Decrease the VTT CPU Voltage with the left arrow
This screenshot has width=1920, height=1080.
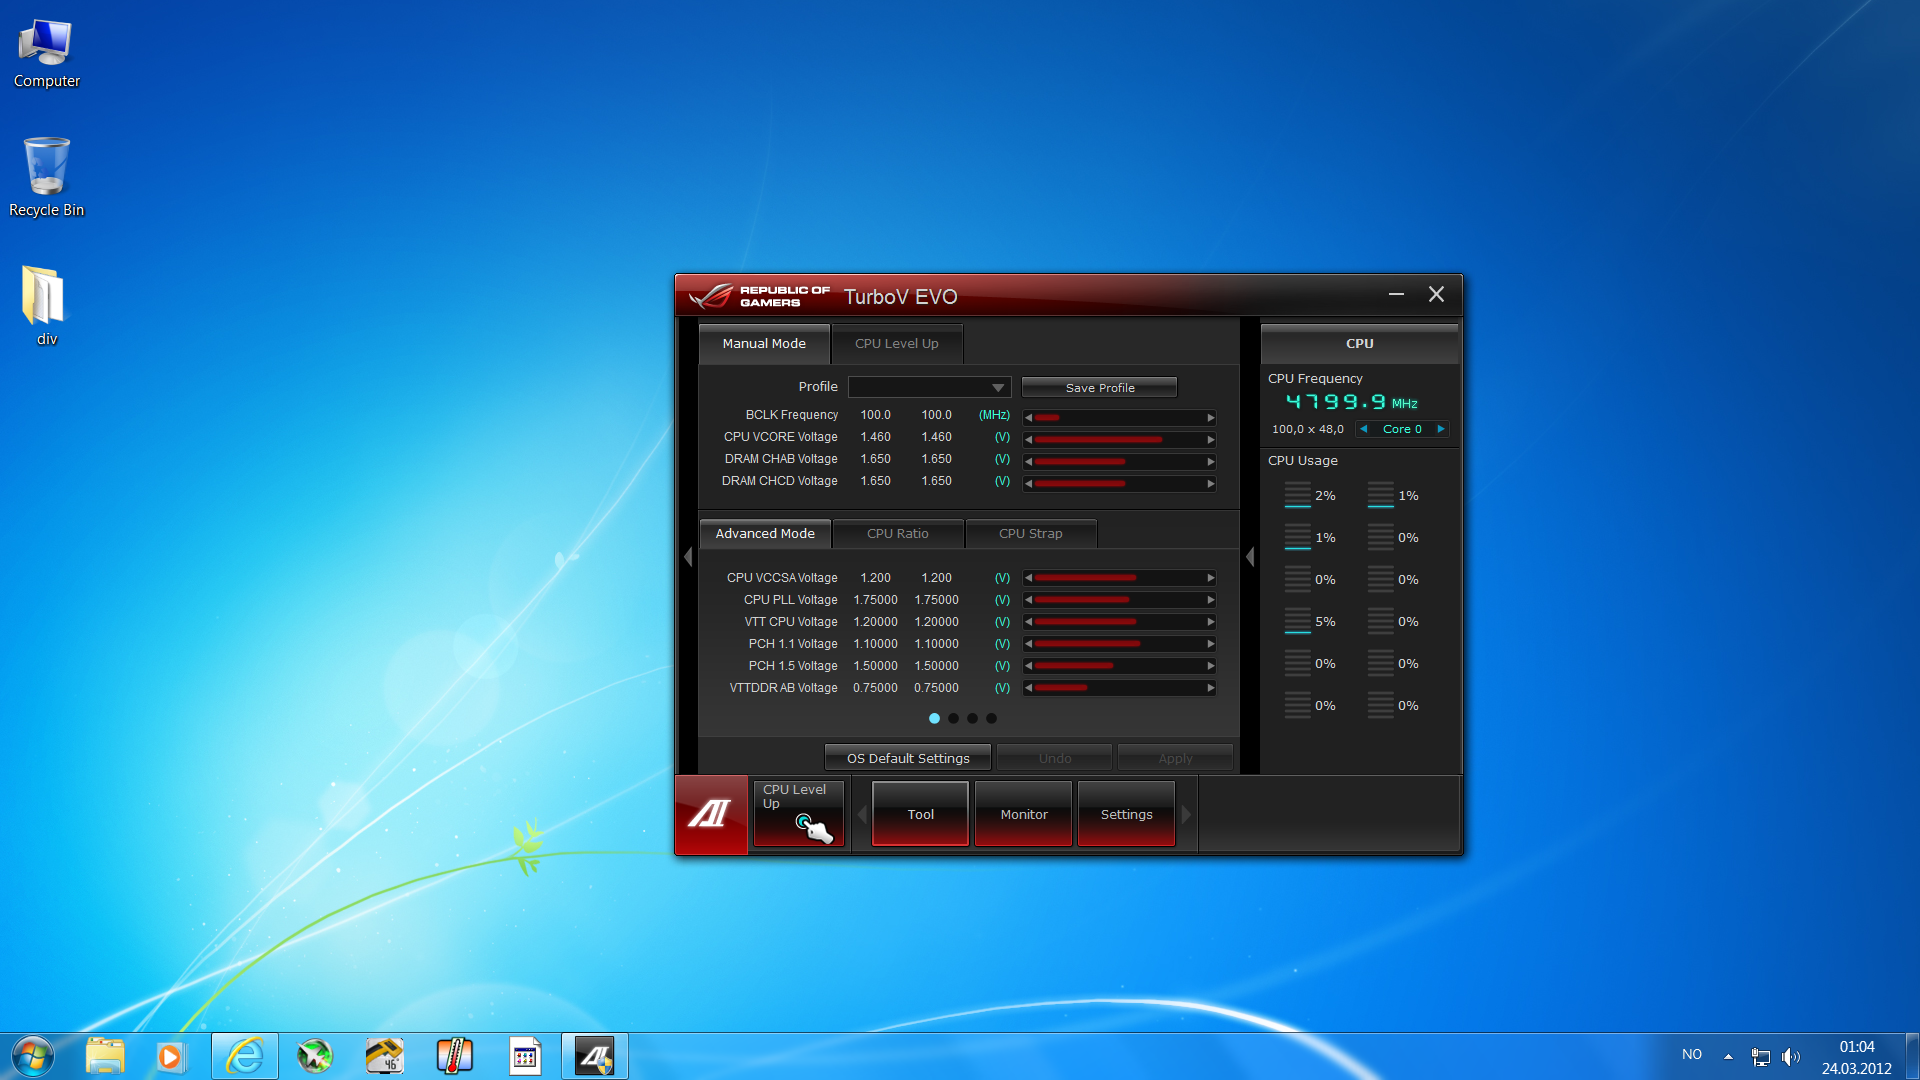pyautogui.click(x=1028, y=621)
